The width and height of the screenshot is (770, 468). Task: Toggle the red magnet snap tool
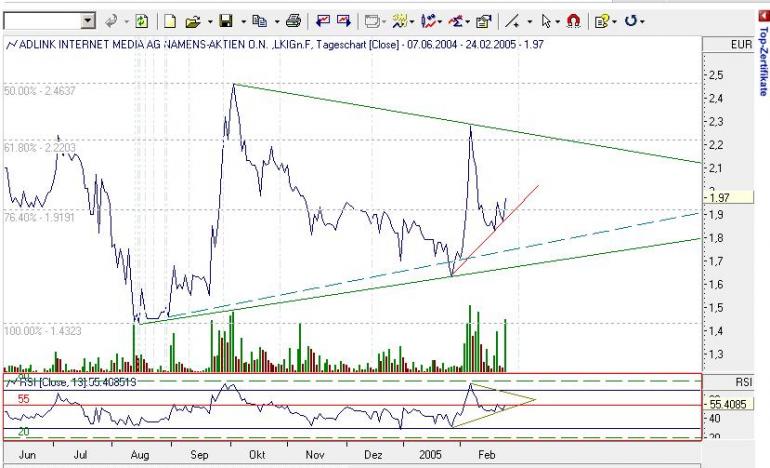click(x=573, y=21)
